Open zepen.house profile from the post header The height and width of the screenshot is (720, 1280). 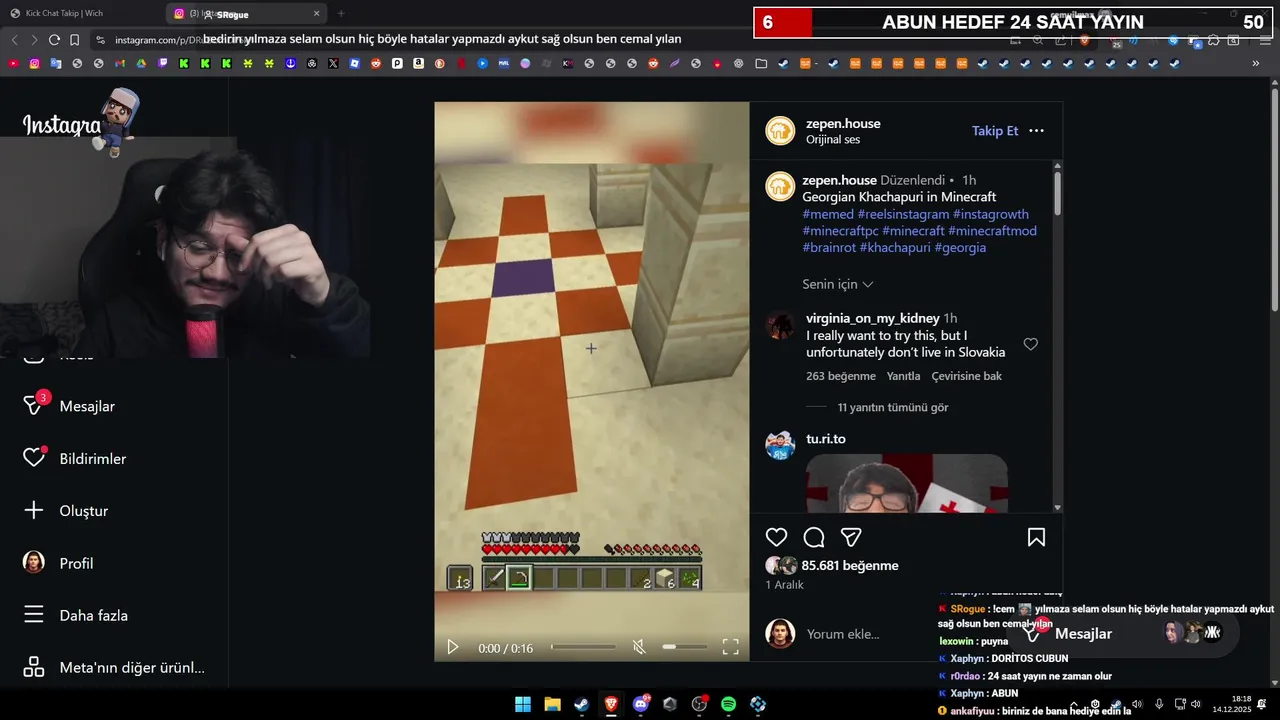pos(843,123)
